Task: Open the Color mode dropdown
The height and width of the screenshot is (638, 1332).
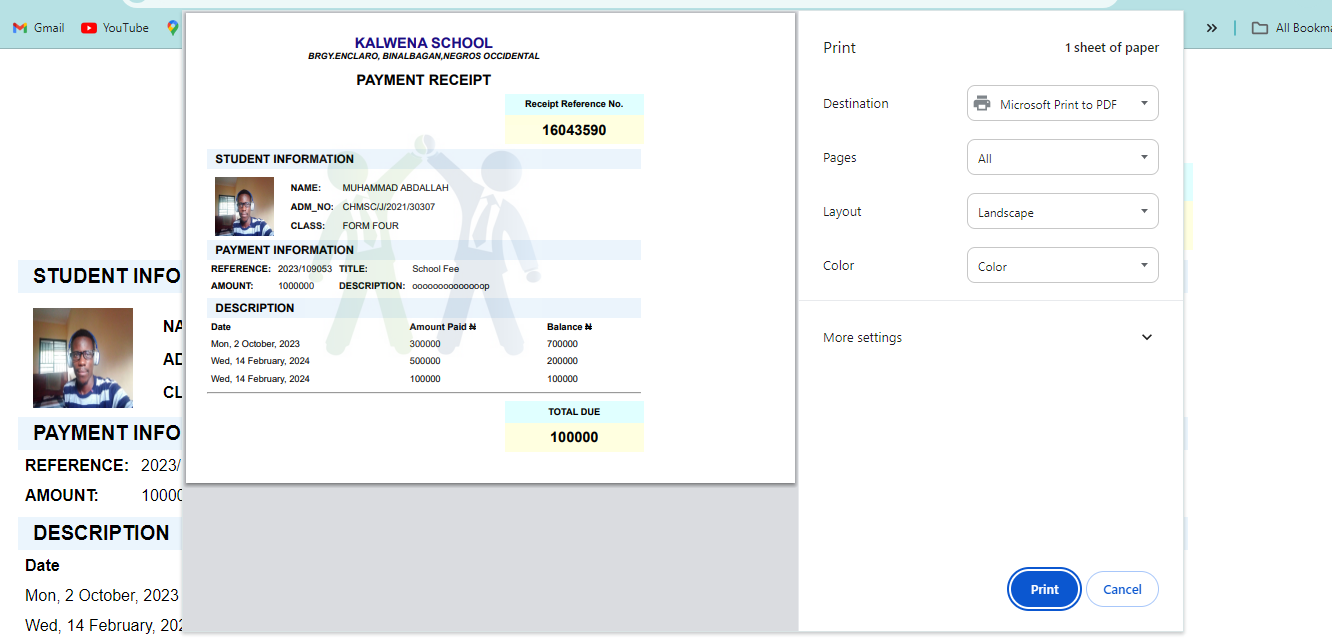Action: point(1062,266)
